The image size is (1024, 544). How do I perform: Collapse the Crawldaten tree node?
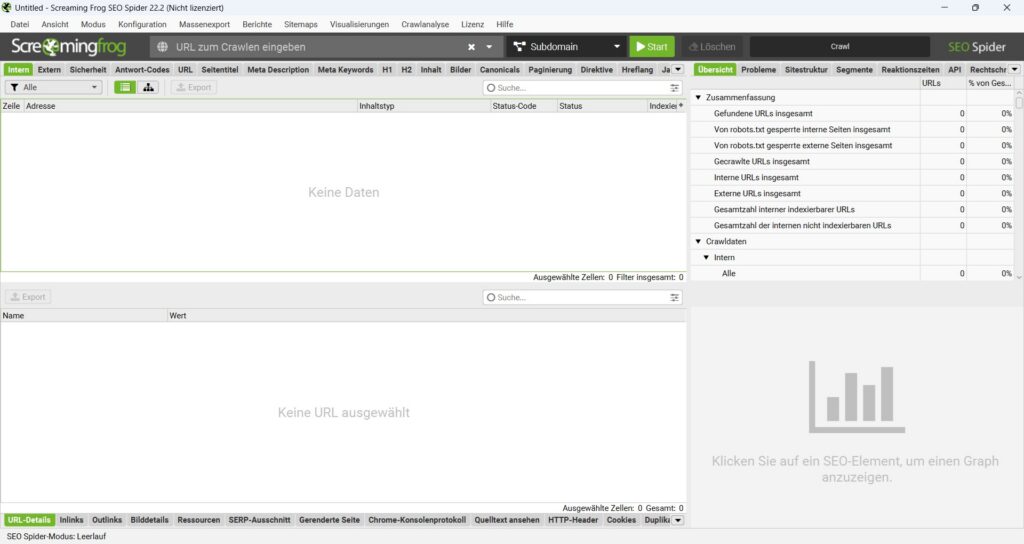pyautogui.click(x=698, y=242)
